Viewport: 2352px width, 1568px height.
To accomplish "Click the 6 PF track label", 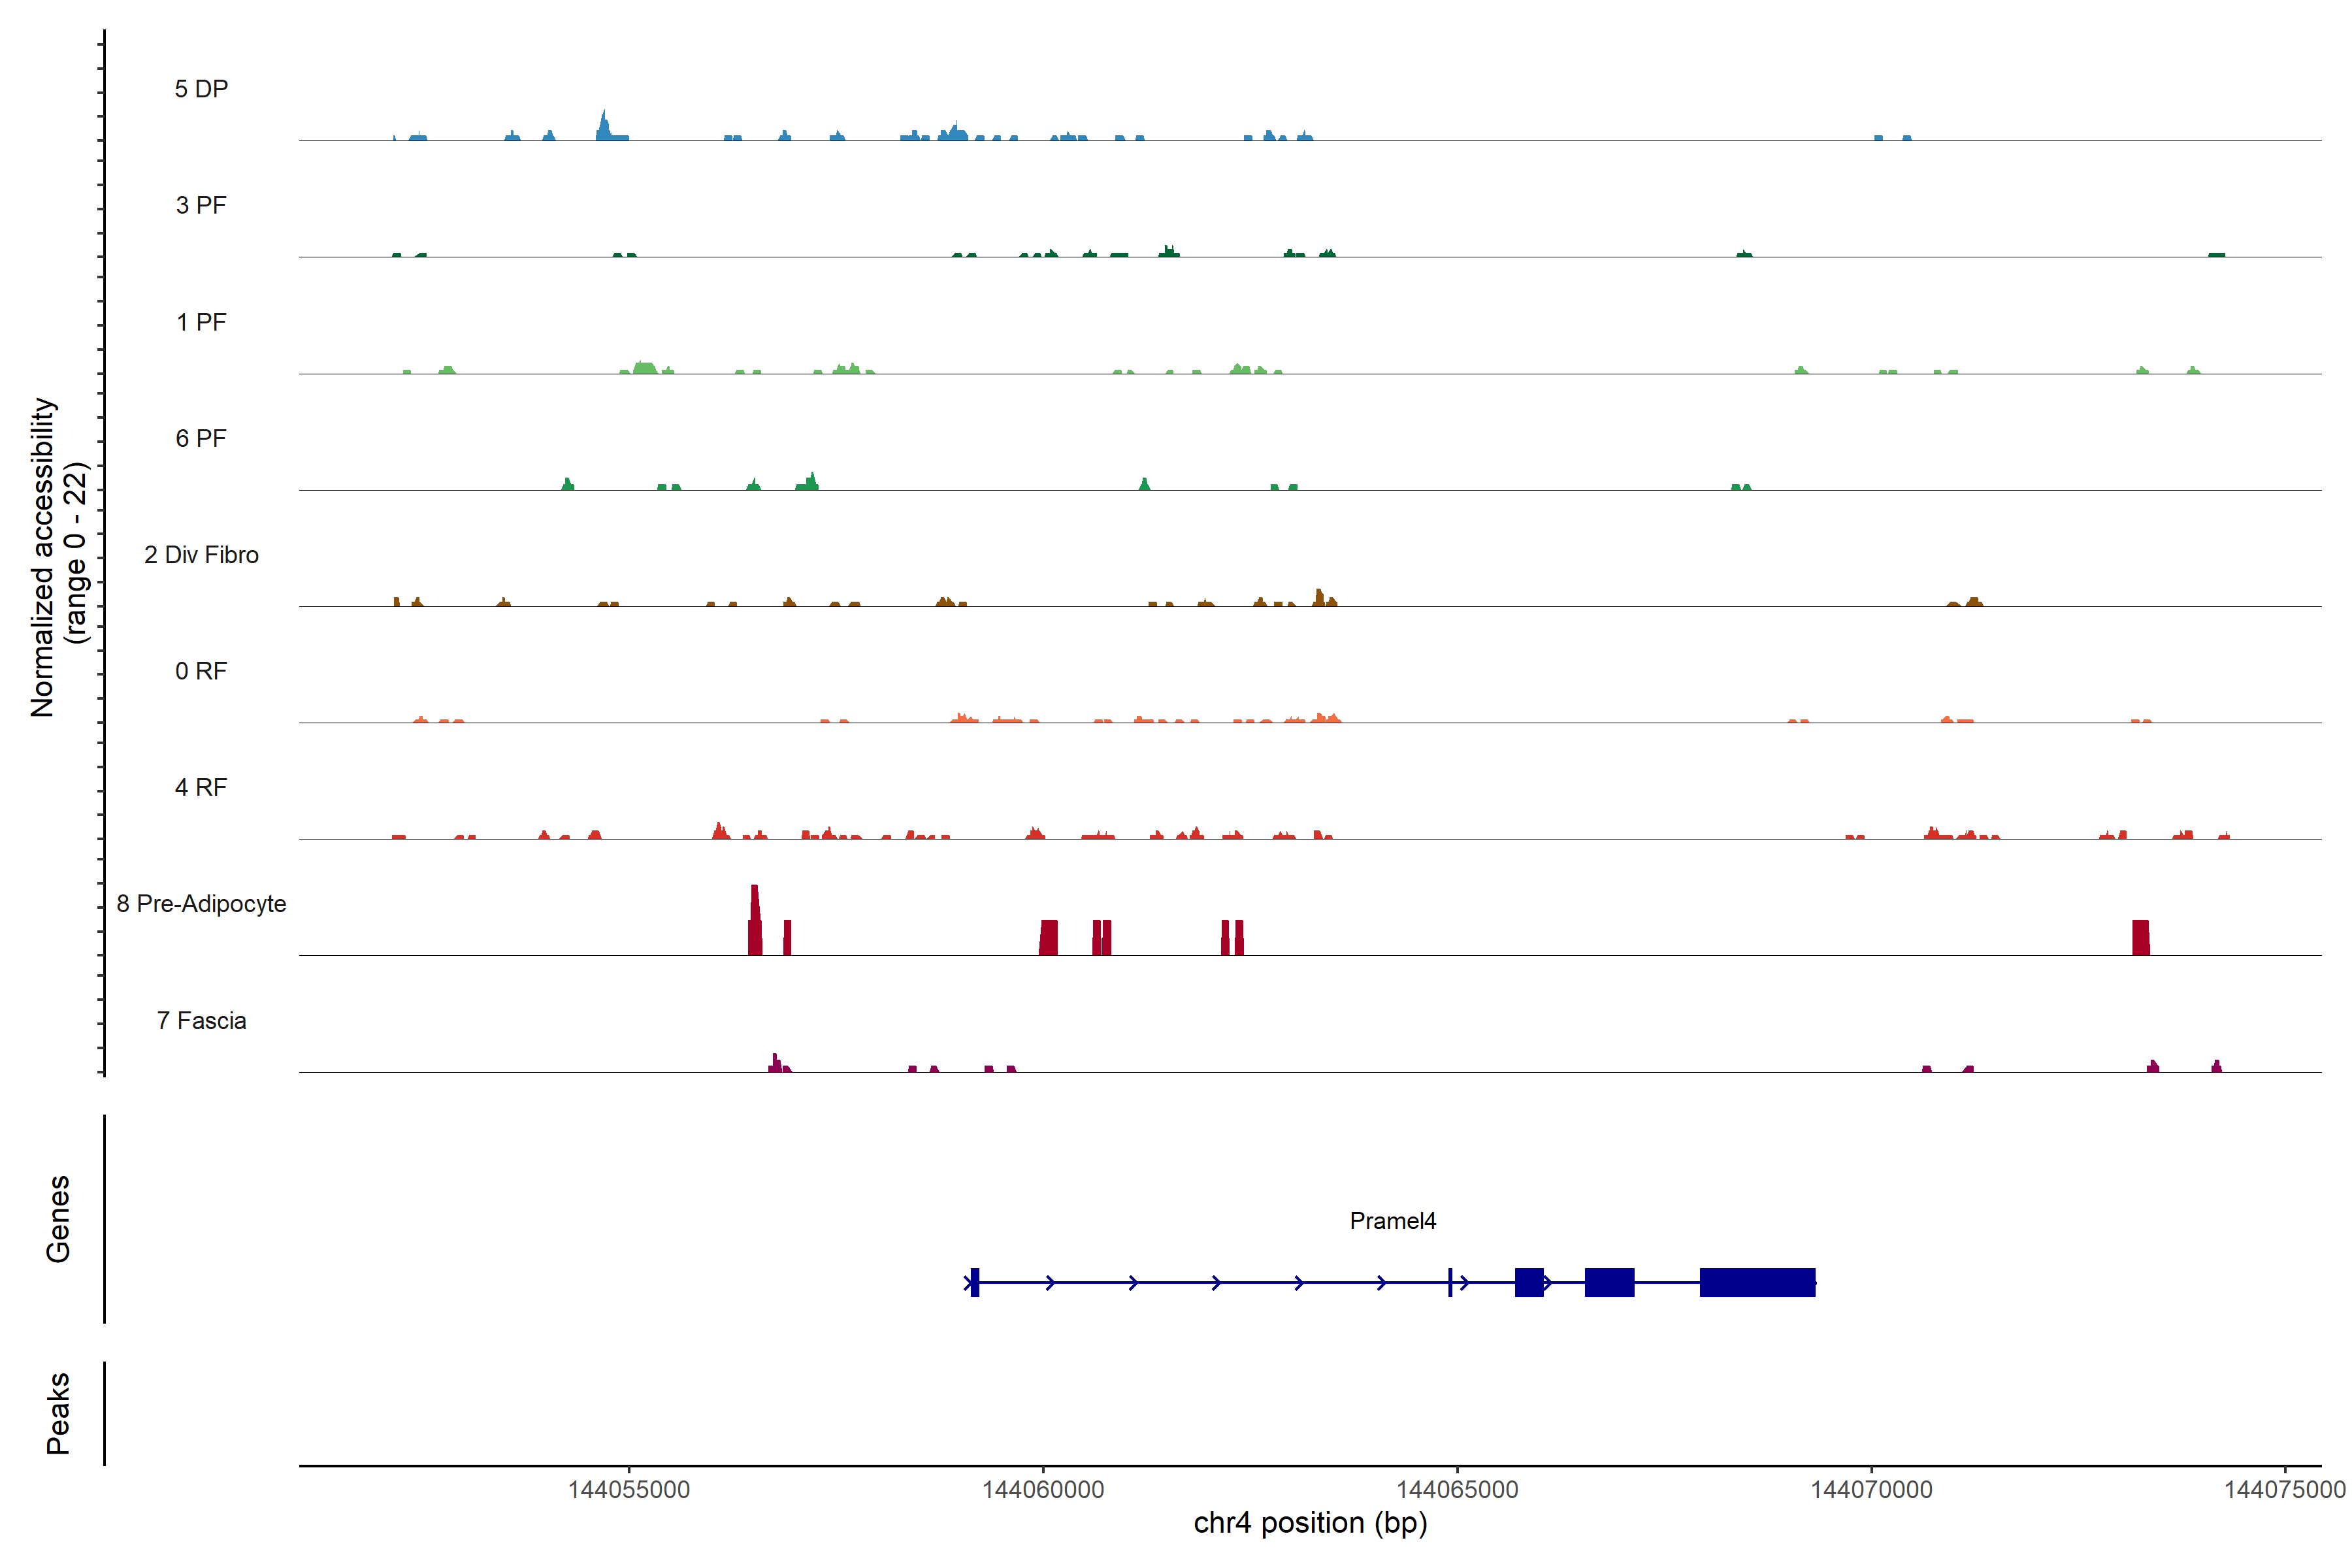I will pos(201,438).
